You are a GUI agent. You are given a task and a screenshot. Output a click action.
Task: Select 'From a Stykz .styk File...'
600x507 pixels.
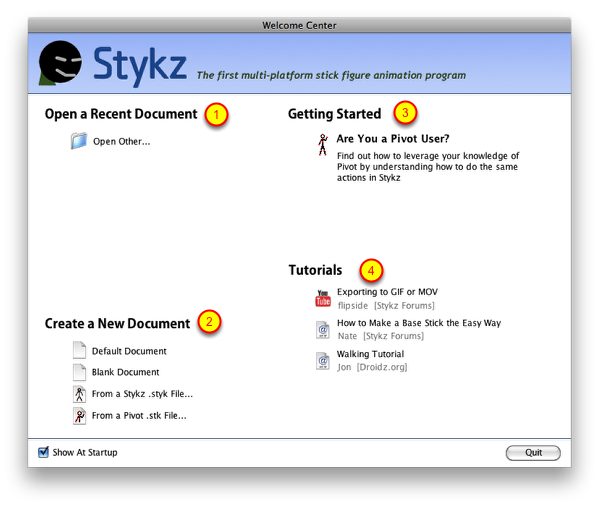click(142, 394)
